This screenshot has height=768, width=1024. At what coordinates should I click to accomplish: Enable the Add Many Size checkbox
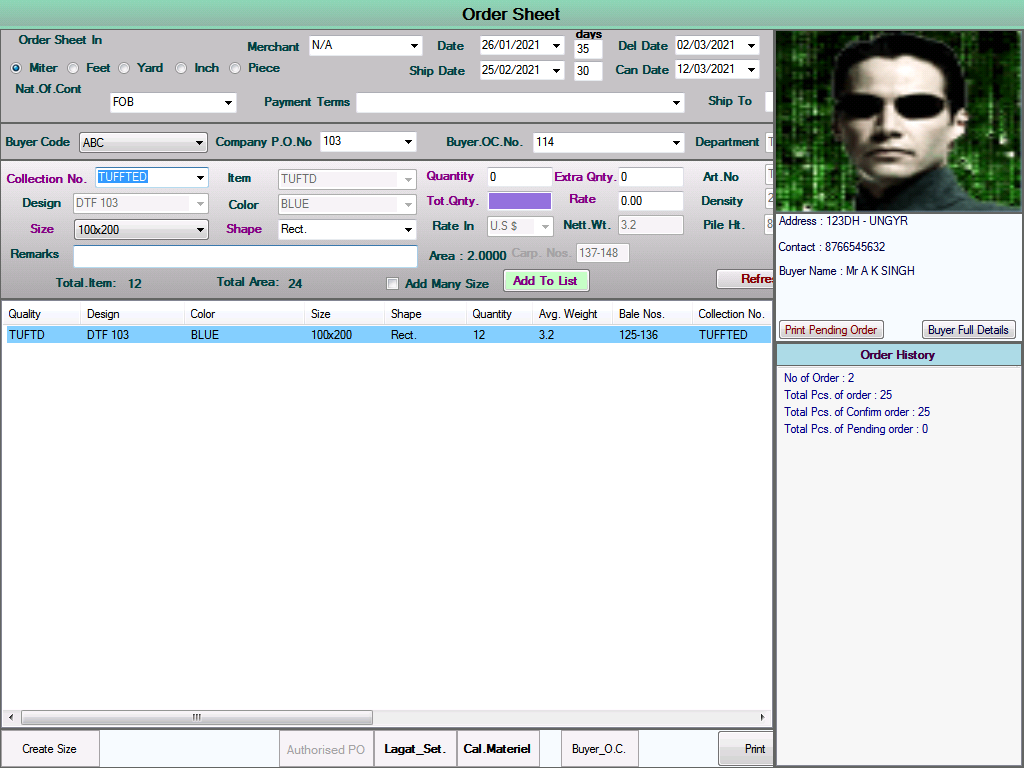[393, 284]
